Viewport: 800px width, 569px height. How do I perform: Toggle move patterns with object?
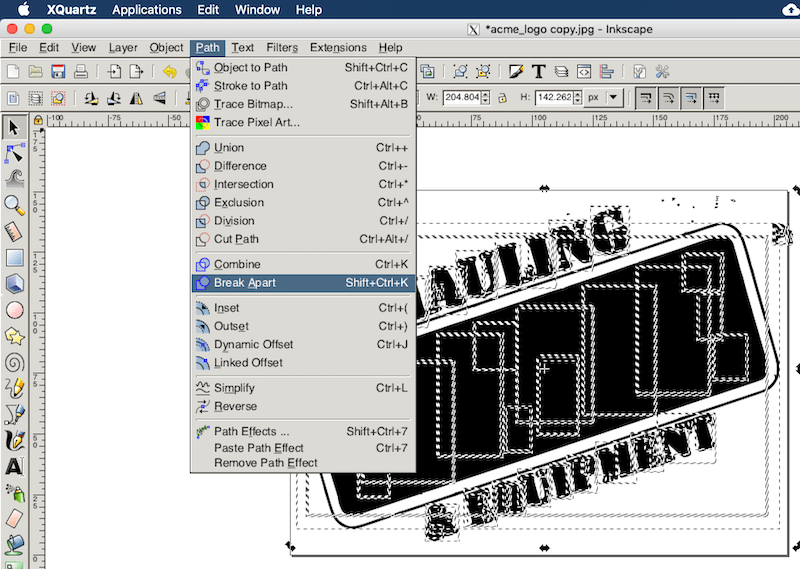pyautogui.click(x=714, y=98)
